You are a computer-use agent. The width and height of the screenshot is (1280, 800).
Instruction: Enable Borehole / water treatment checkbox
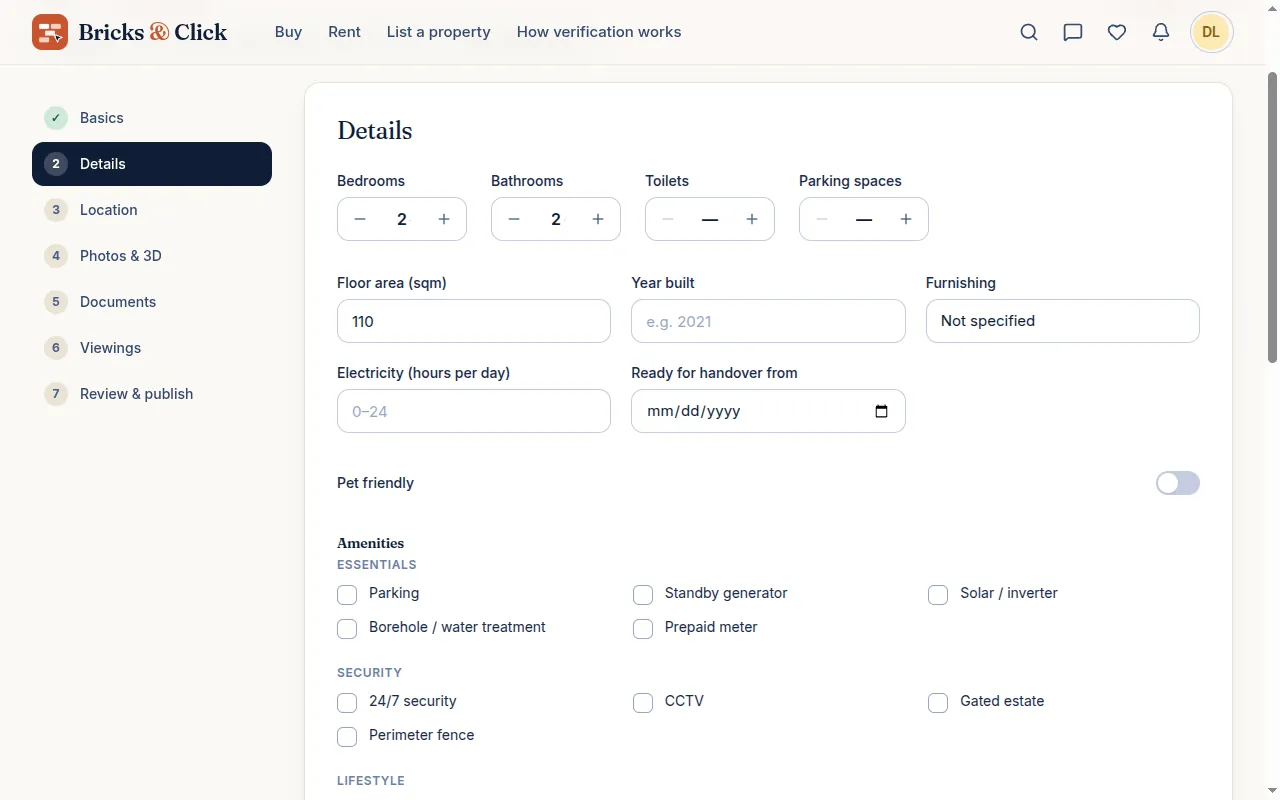pyautogui.click(x=347, y=629)
